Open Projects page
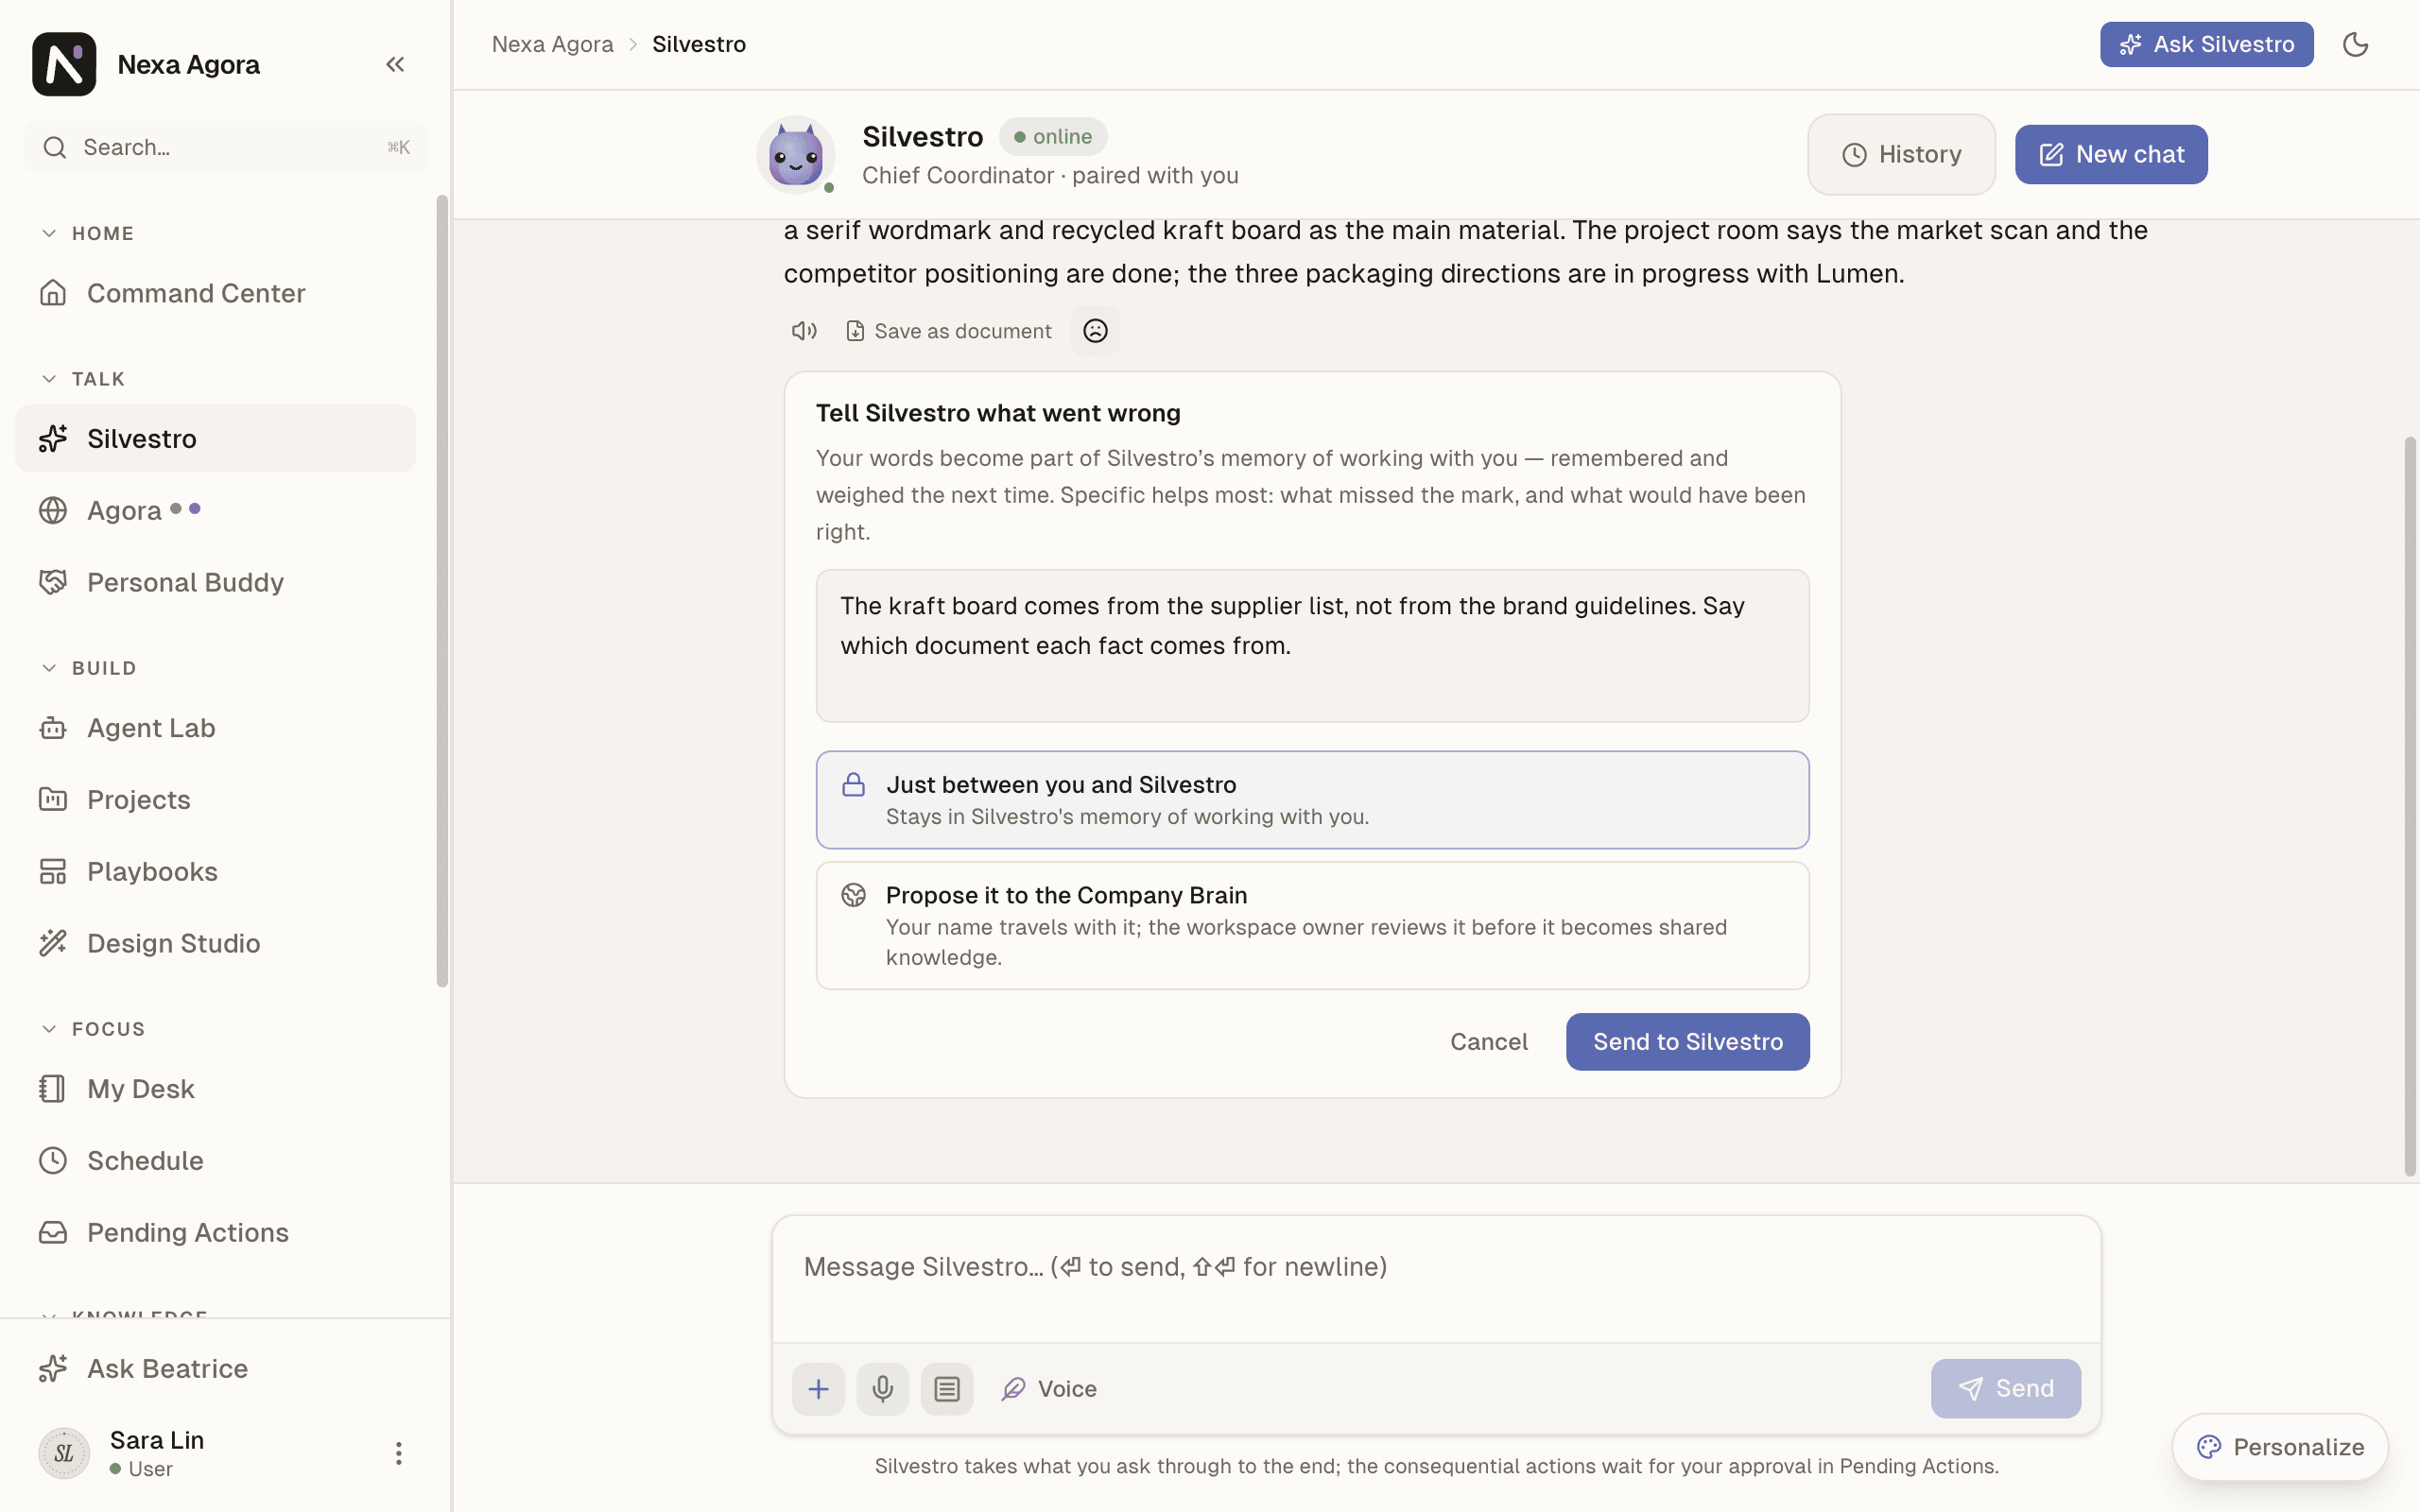This screenshot has height=1512, width=2420. 215,800
